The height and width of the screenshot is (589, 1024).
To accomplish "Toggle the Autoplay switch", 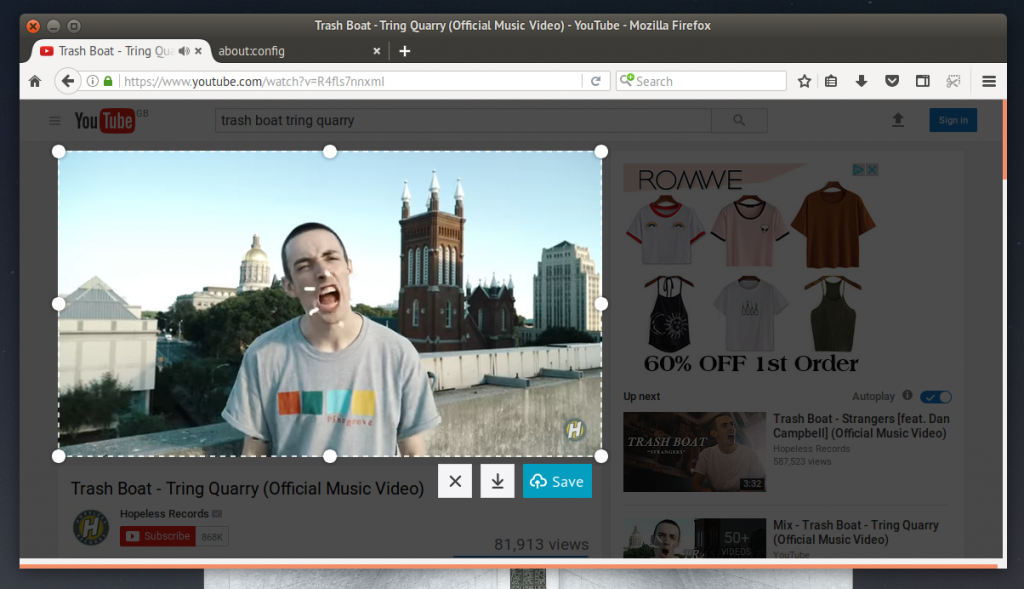I will [x=936, y=396].
